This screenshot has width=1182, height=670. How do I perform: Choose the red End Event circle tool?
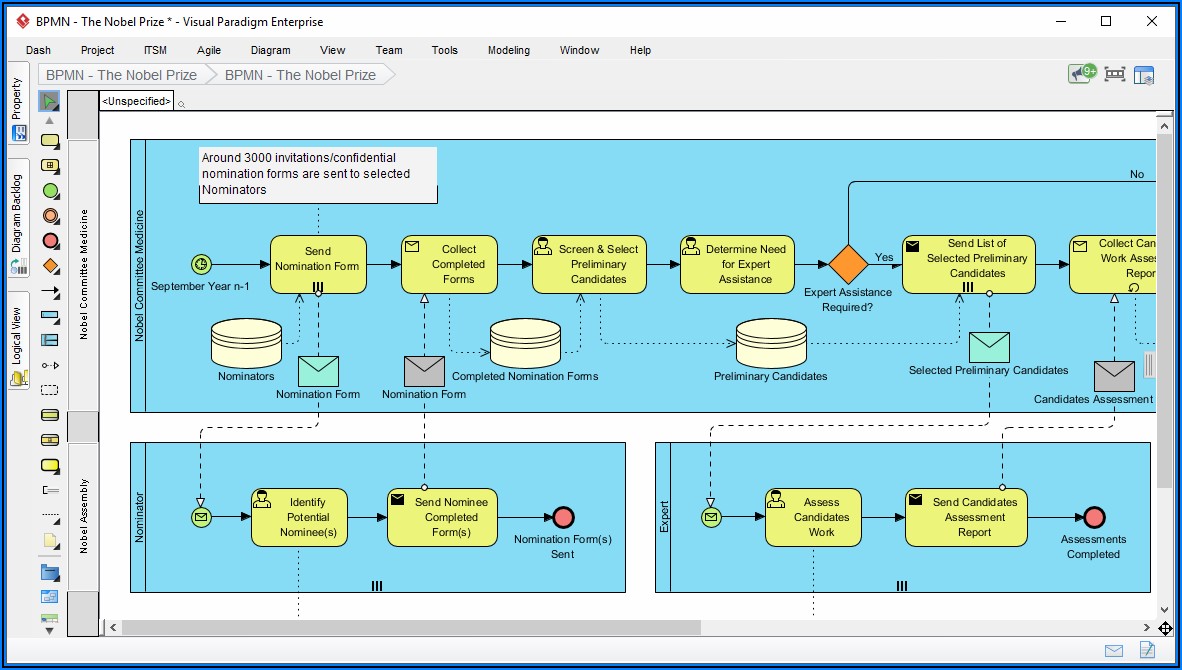tap(50, 241)
